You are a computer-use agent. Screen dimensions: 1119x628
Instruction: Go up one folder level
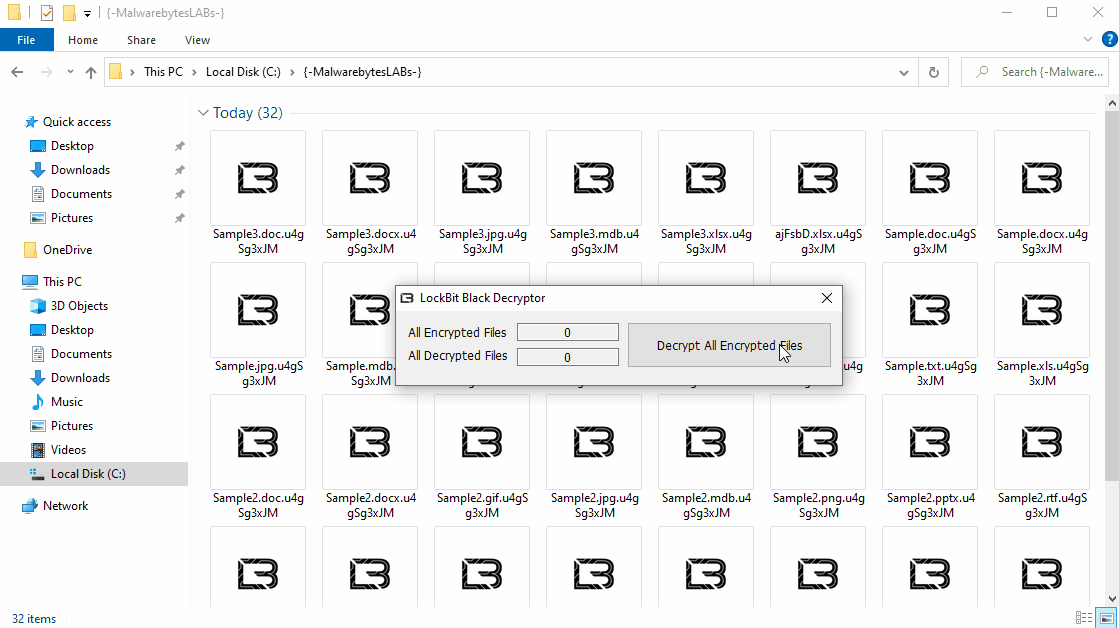(x=91, y=72)
